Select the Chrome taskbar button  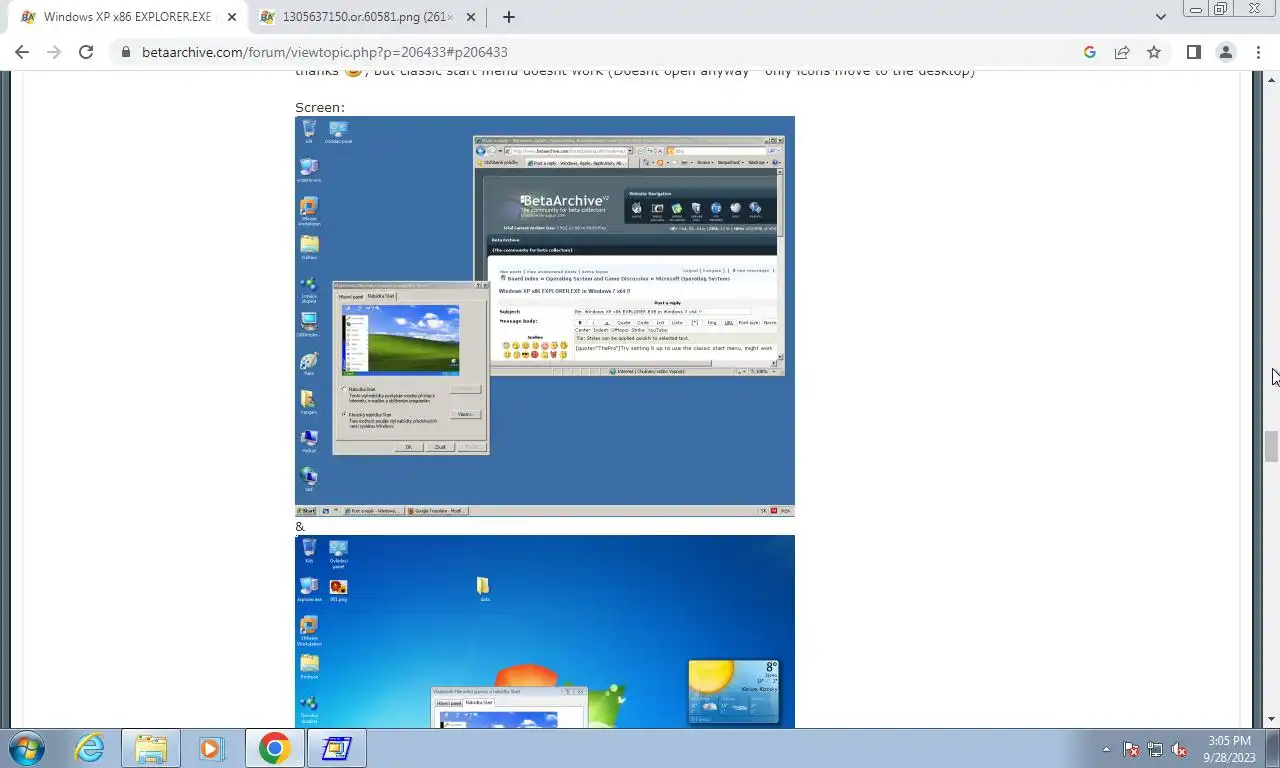coord(274,748)
